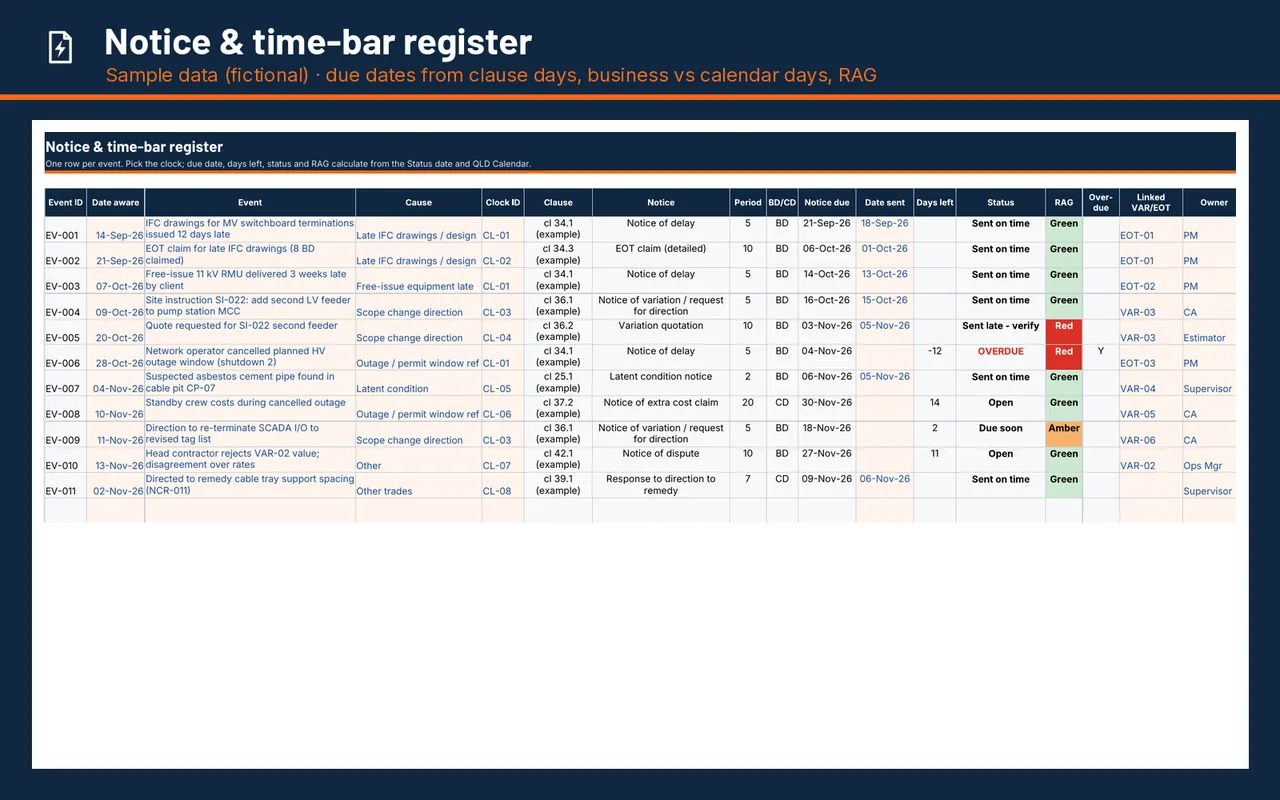The width and height of the screenshot is (1280, 800).
Task: Select the Event ID column header
Action: click(66, 202)
